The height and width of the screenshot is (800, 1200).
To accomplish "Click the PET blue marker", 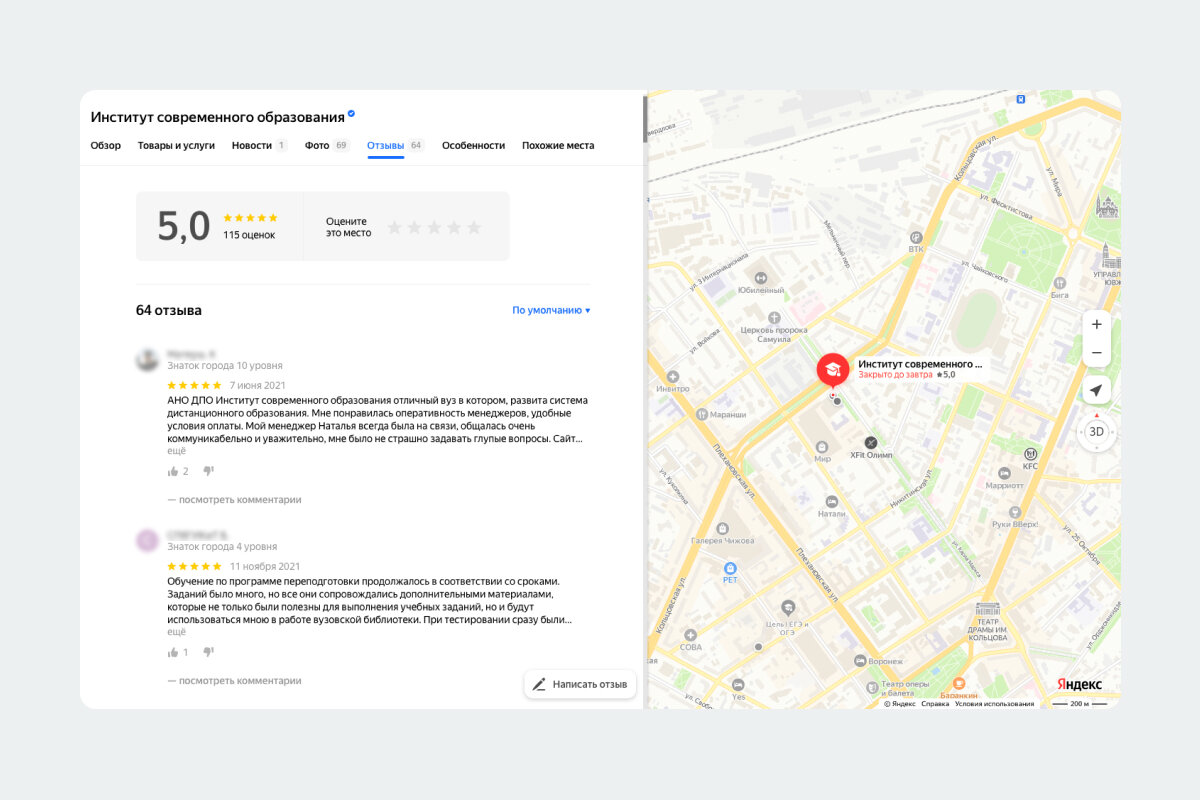I will [730, 567].
